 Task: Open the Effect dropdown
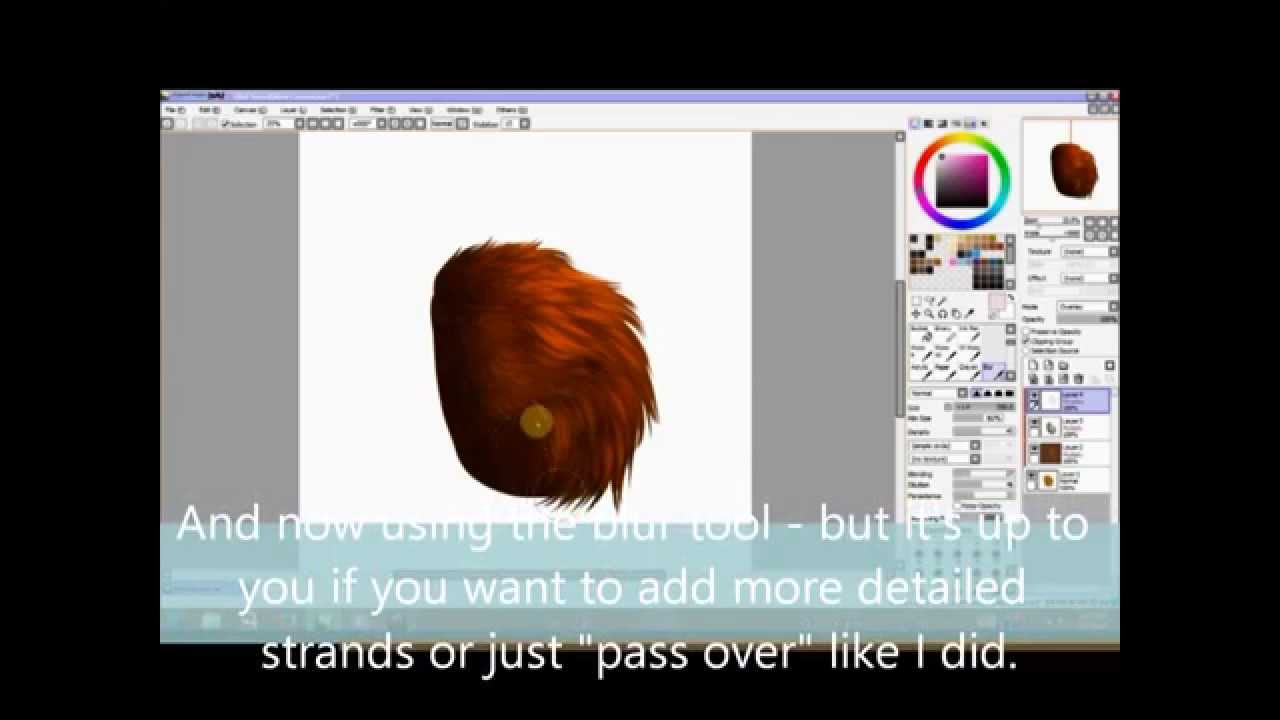point(1089,279)
